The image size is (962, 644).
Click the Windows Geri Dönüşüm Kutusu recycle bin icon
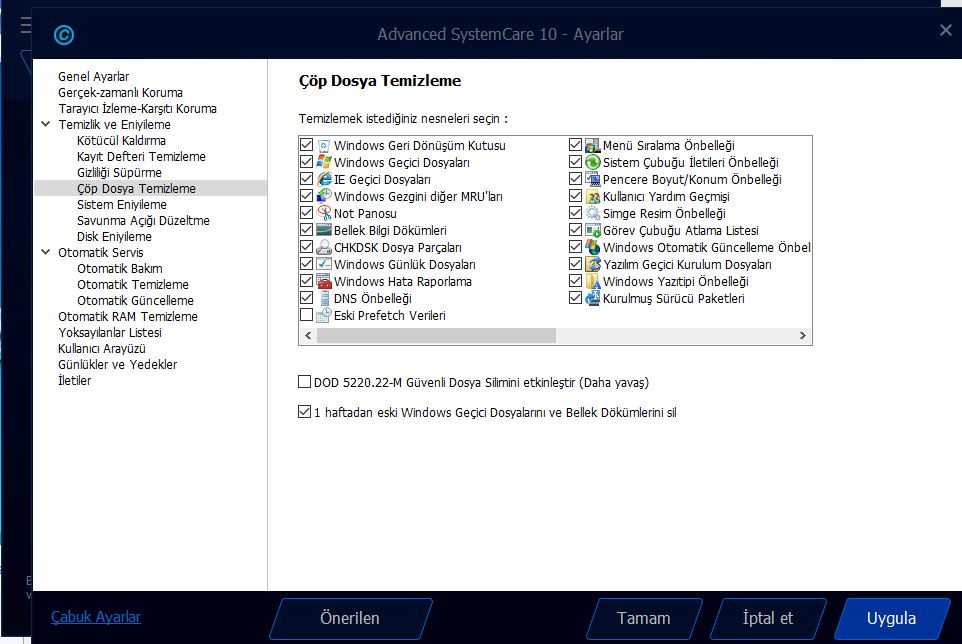click(323, 145)
